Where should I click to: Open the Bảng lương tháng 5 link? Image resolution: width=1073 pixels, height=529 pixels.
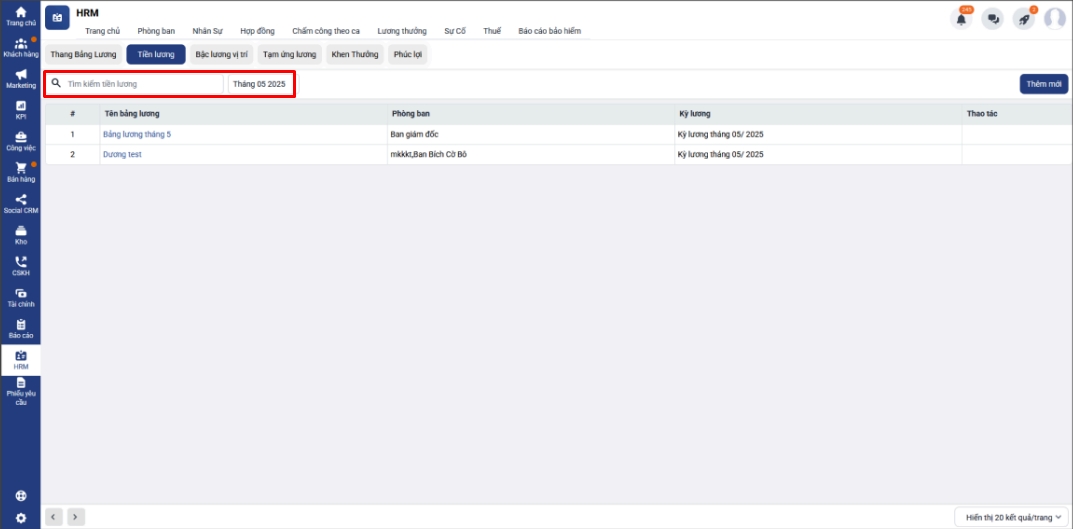tap(137, 134)
